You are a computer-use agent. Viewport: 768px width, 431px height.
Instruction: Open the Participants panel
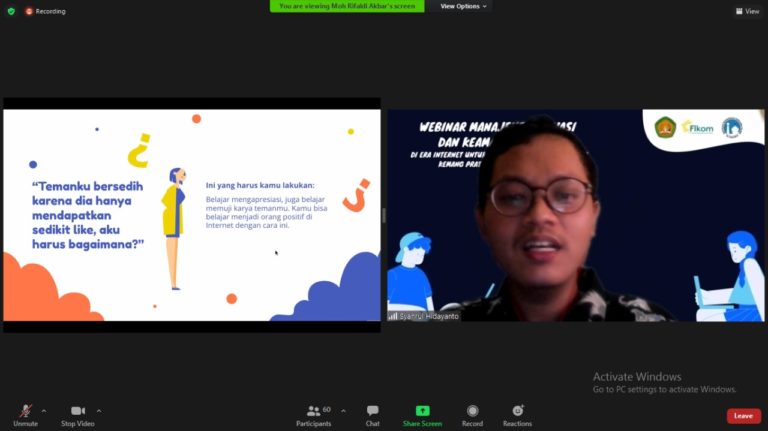click(x=313, y=411)
